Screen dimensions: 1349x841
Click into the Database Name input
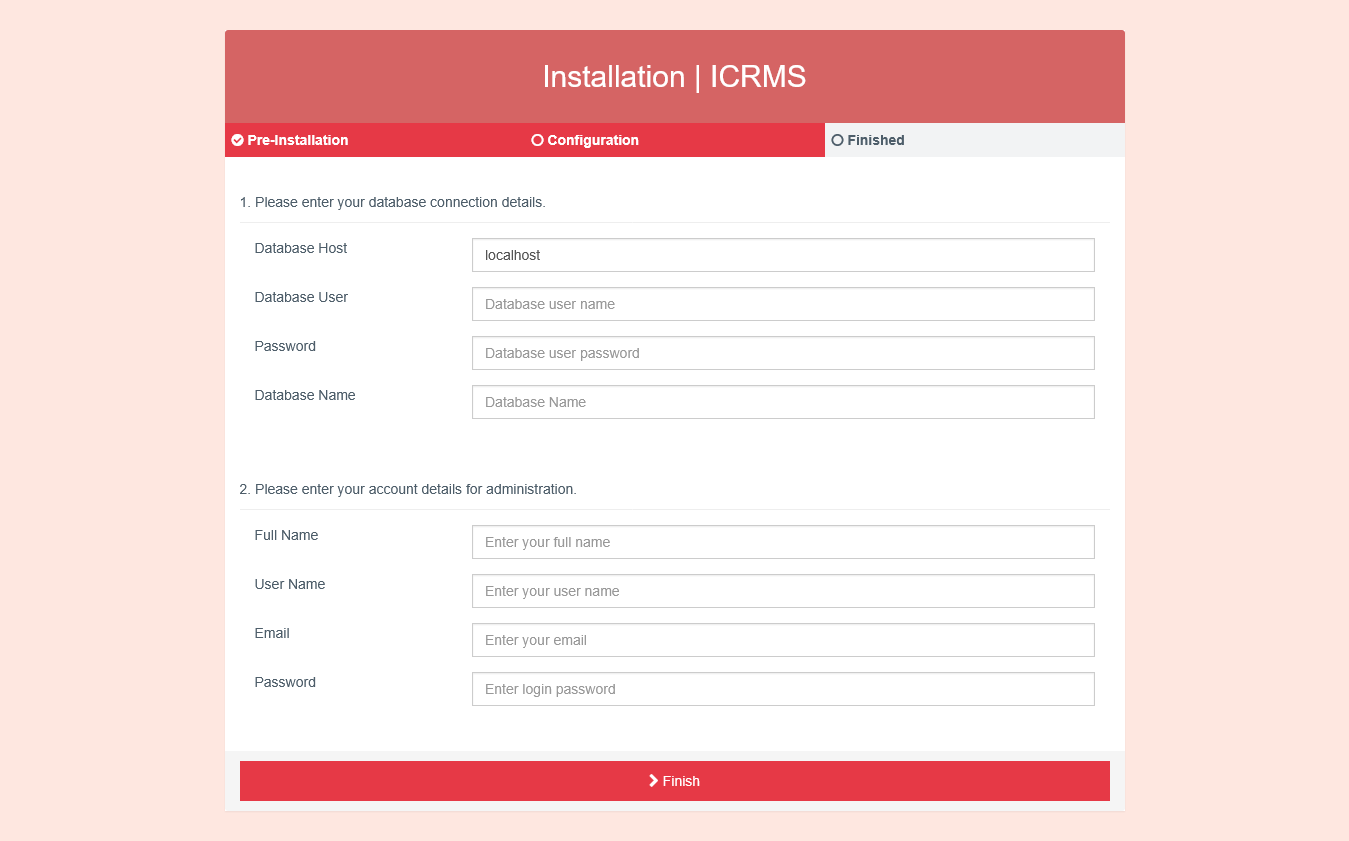783,402
